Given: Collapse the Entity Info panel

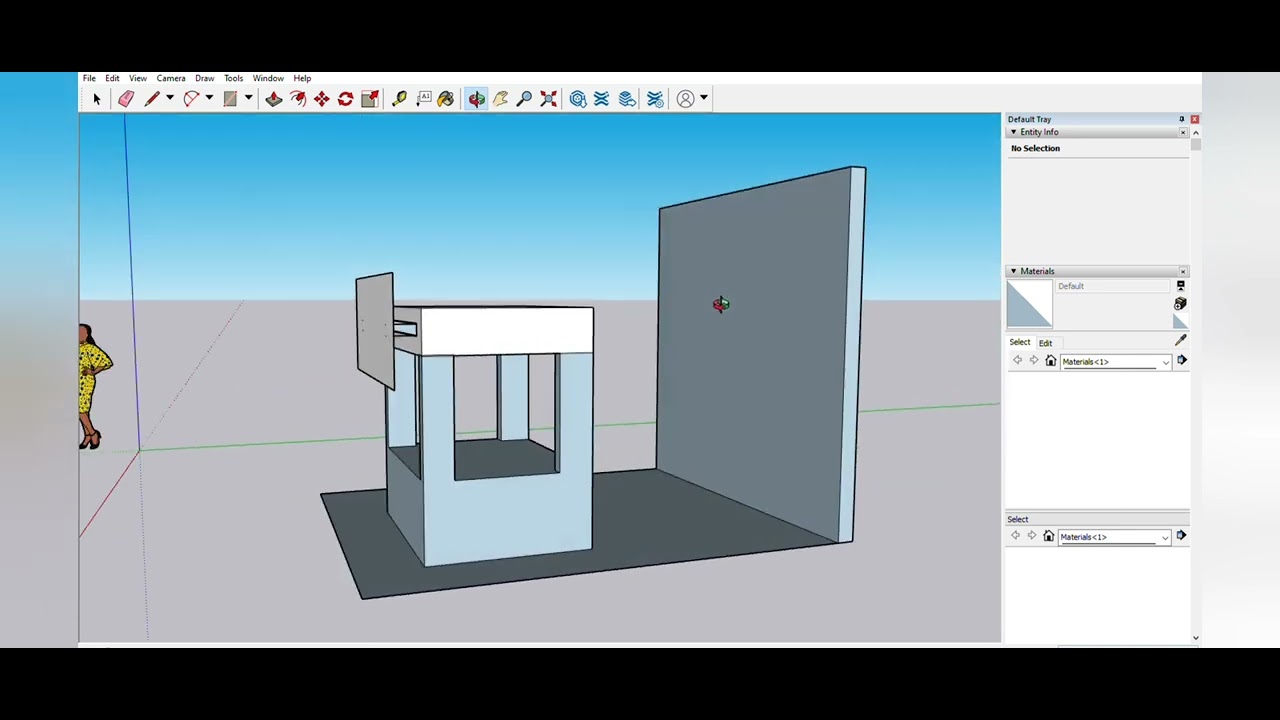Looking at the screenshot, I should coord(1013,132).
